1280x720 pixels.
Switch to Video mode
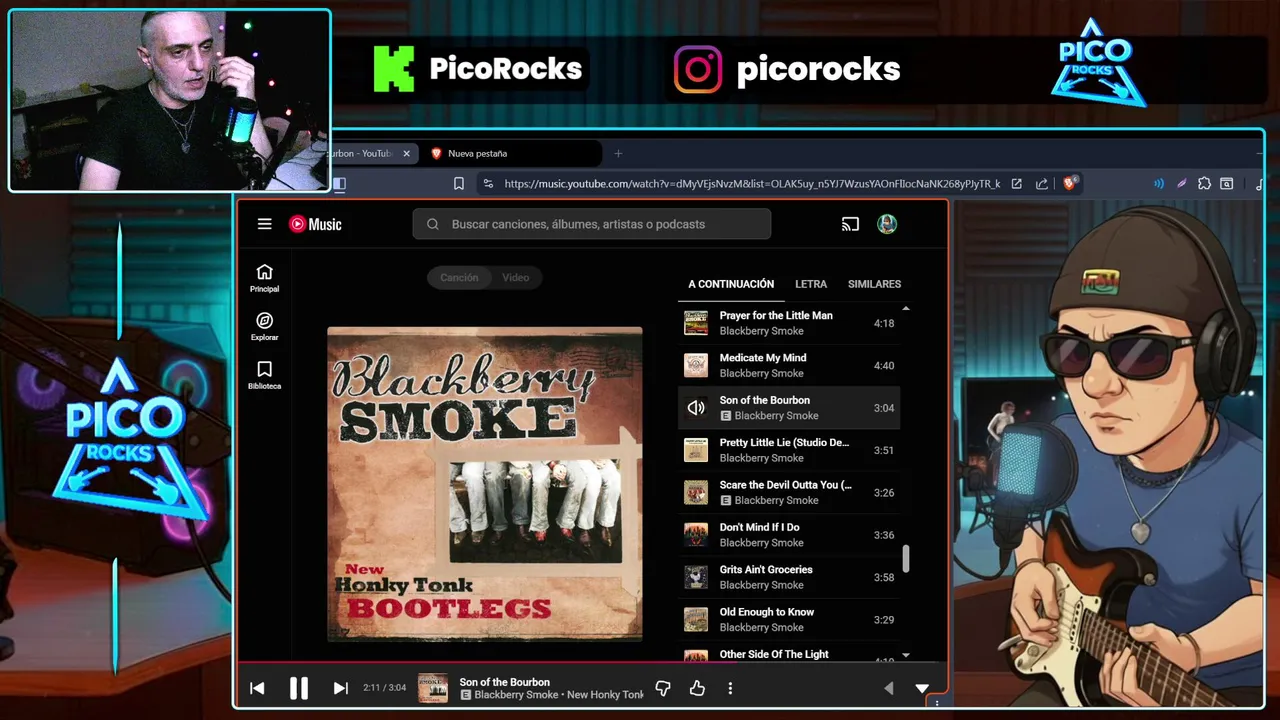click(x=516, y=277)
